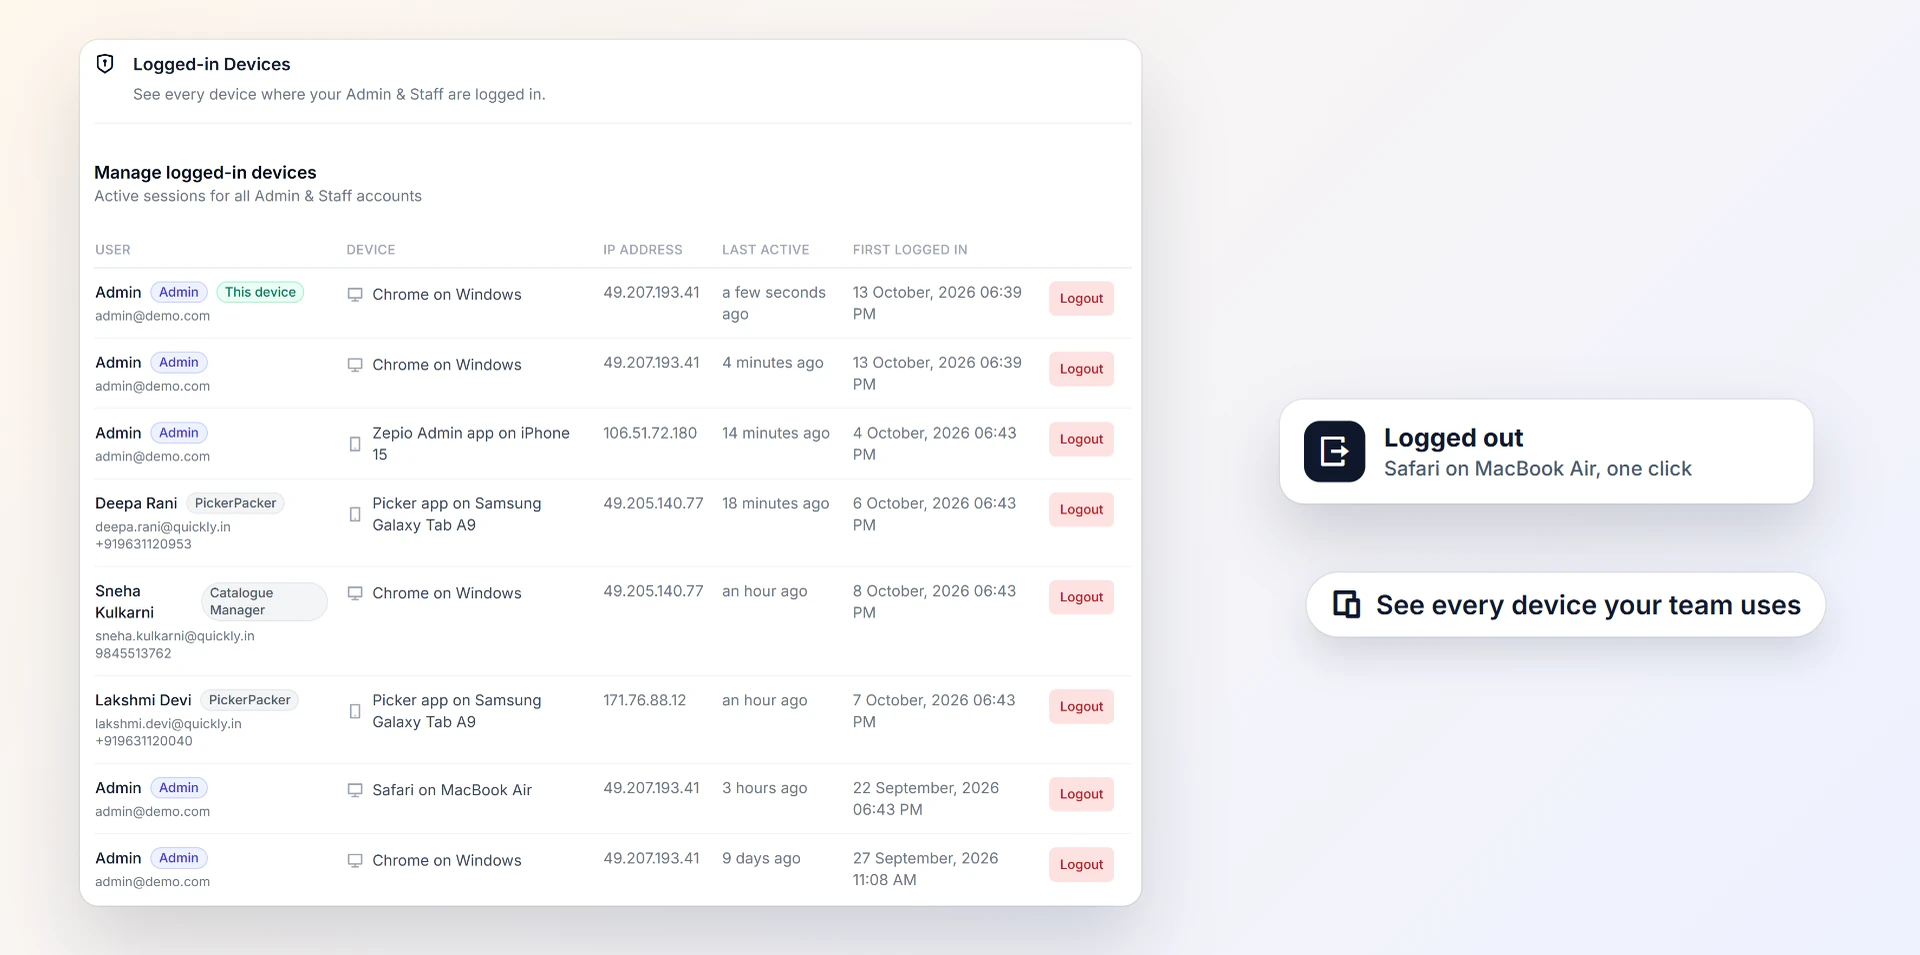The height and width of the screenshot is (955, 1920).
Task: Click Safari on MacBook Air device name
Action: pyautogui.click(x=452, y=790)
